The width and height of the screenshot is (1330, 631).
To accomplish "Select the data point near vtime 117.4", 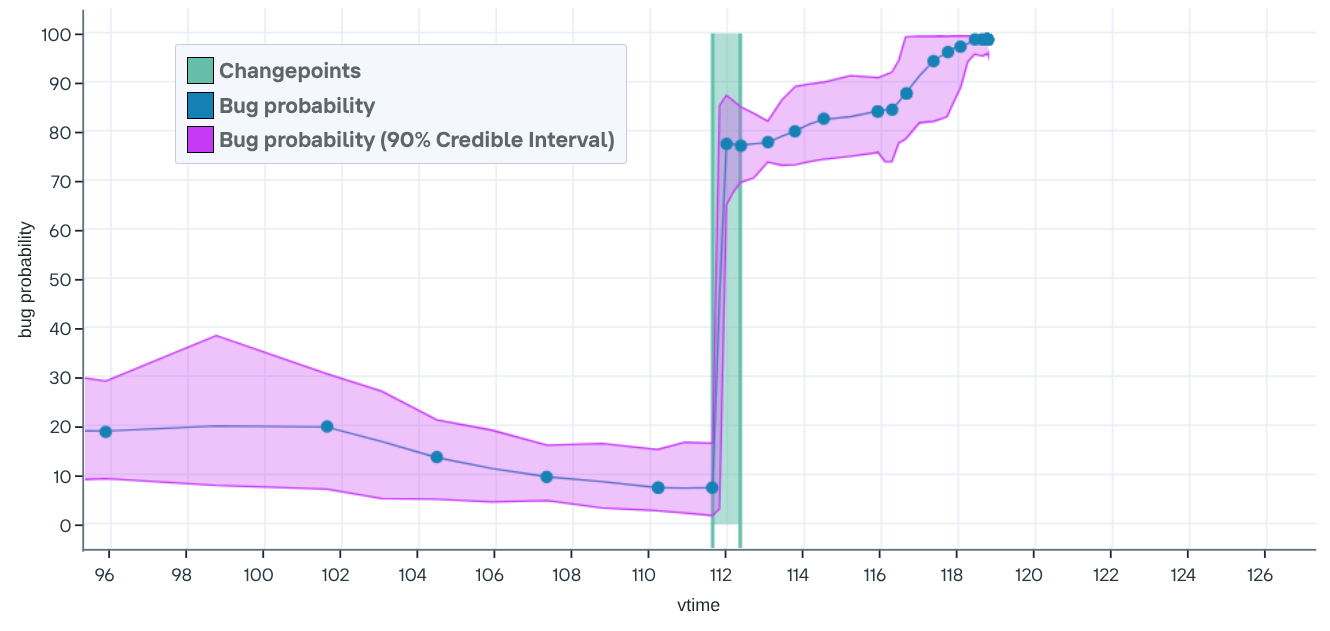I will click(933, 61).
